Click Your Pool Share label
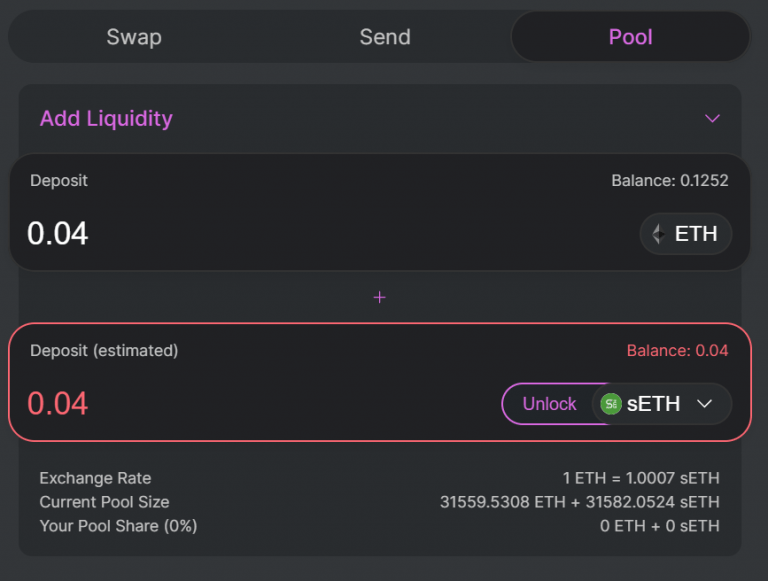Image resolution: width=768 pixels, height=581 pixels. pyautogui.click(x=118, y=526)
